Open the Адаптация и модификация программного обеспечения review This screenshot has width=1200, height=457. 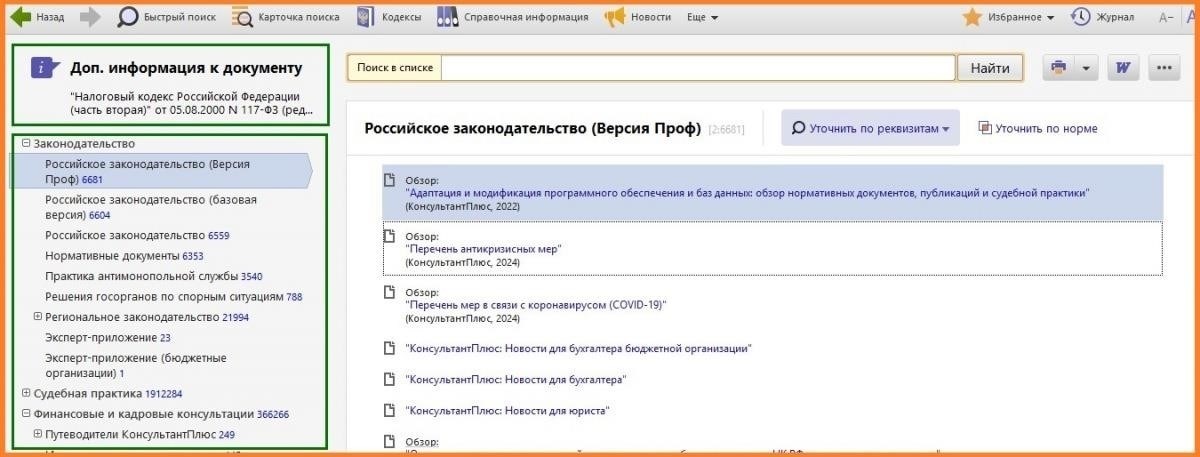pyautogui.click(x=747, y=192)
